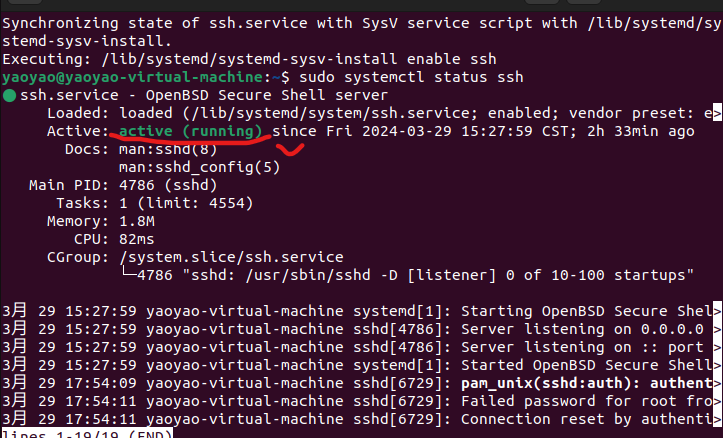Click the sudo systemctl status ssh command
Viewport: 723px width, 438px height.
[x=411, y=77]
